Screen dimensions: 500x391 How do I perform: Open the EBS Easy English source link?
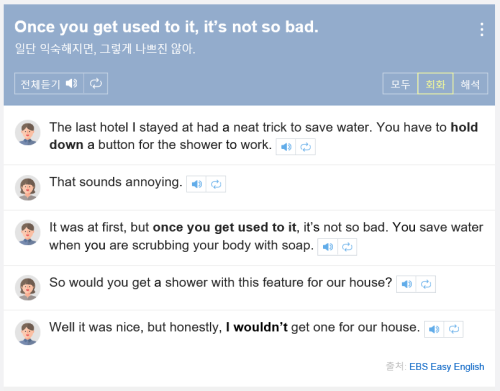(x=446, y=367)
